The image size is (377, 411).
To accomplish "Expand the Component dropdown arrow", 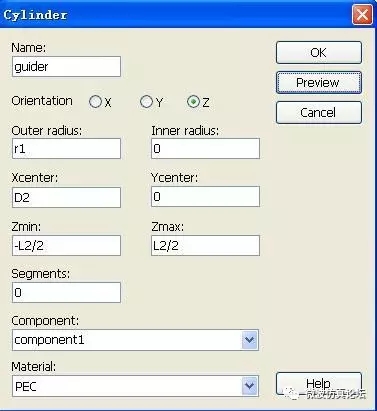I will pos(249,340).
